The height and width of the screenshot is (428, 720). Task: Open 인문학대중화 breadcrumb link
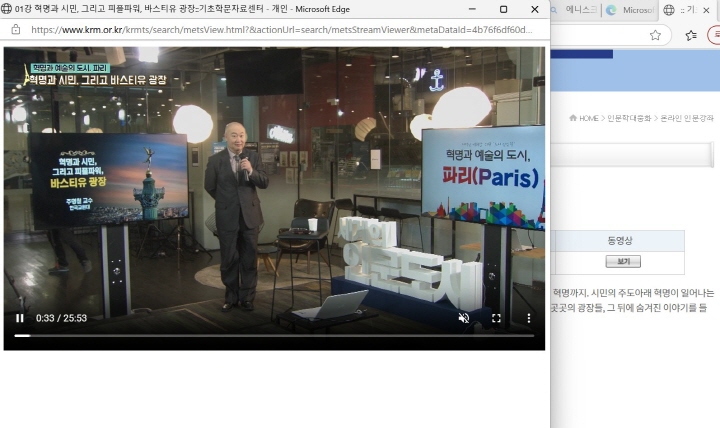click(629, 118)
